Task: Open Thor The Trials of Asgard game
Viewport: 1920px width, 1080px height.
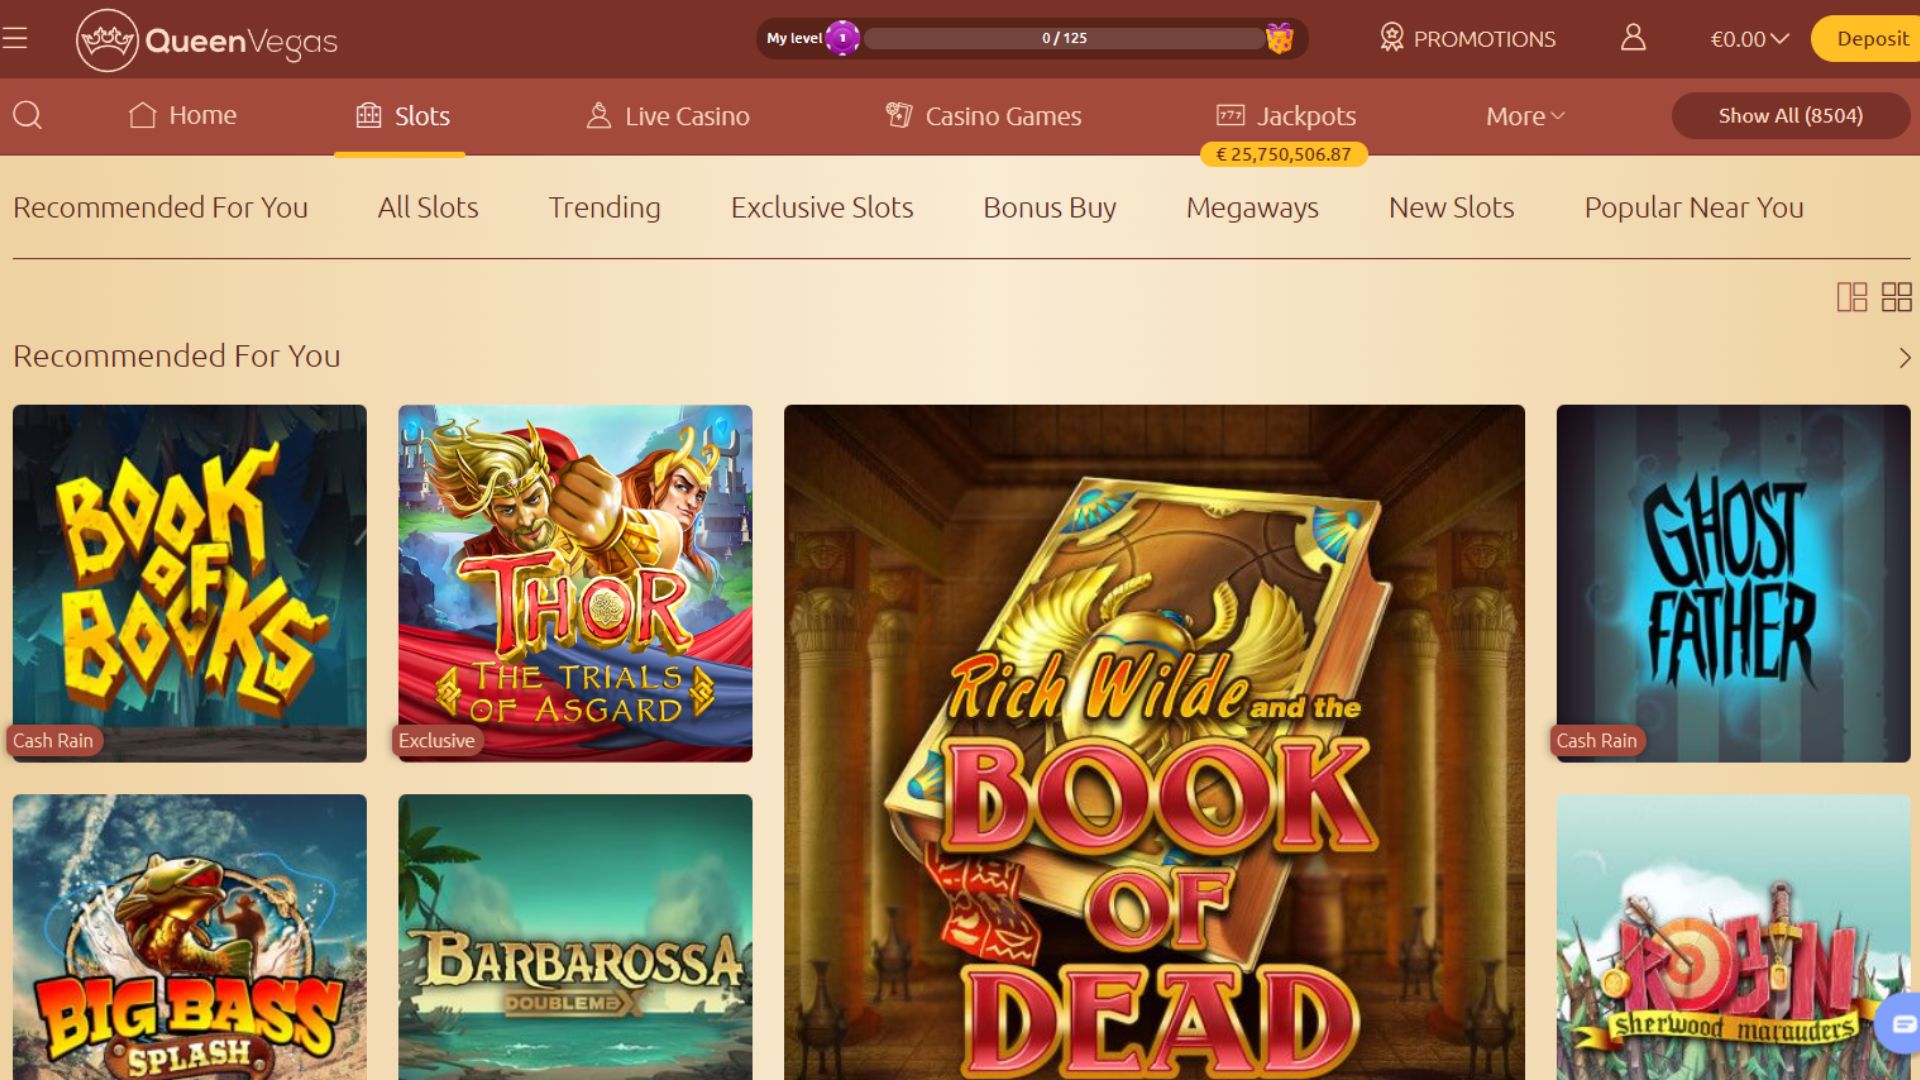Action: (575, 583)
